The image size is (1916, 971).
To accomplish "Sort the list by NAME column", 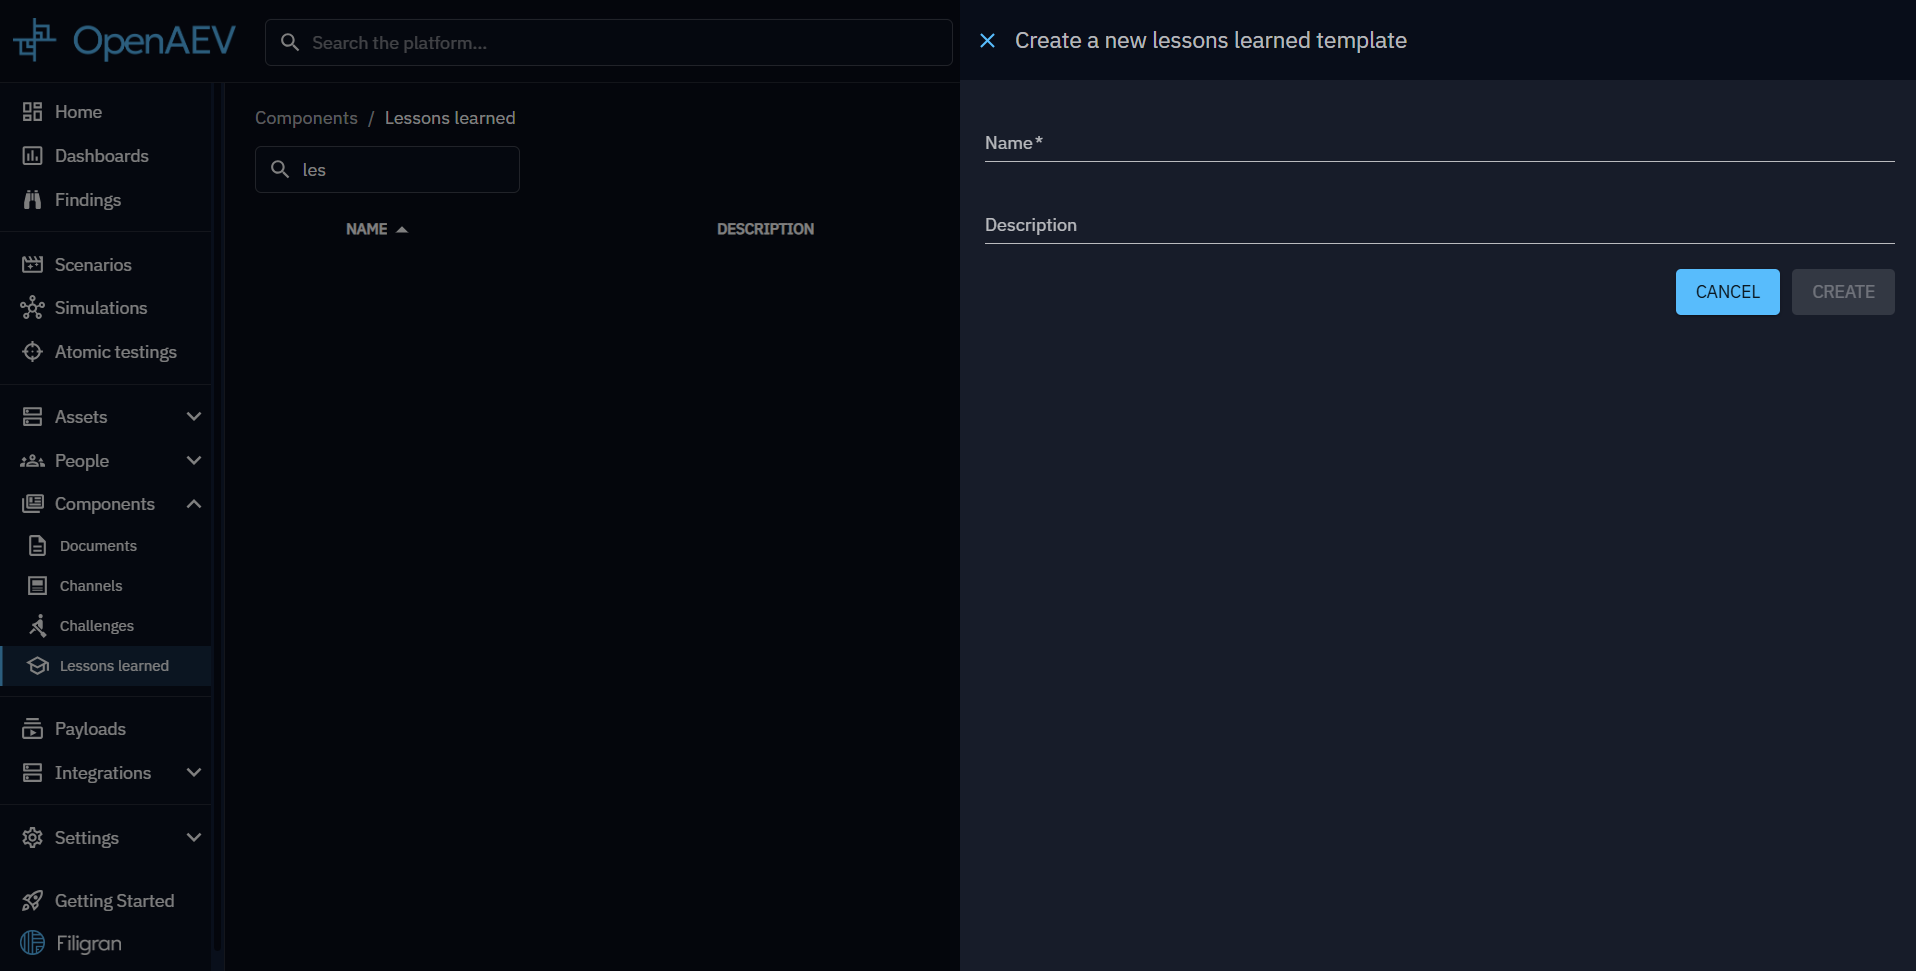I will pyautogui.click(x=367, y=229).
